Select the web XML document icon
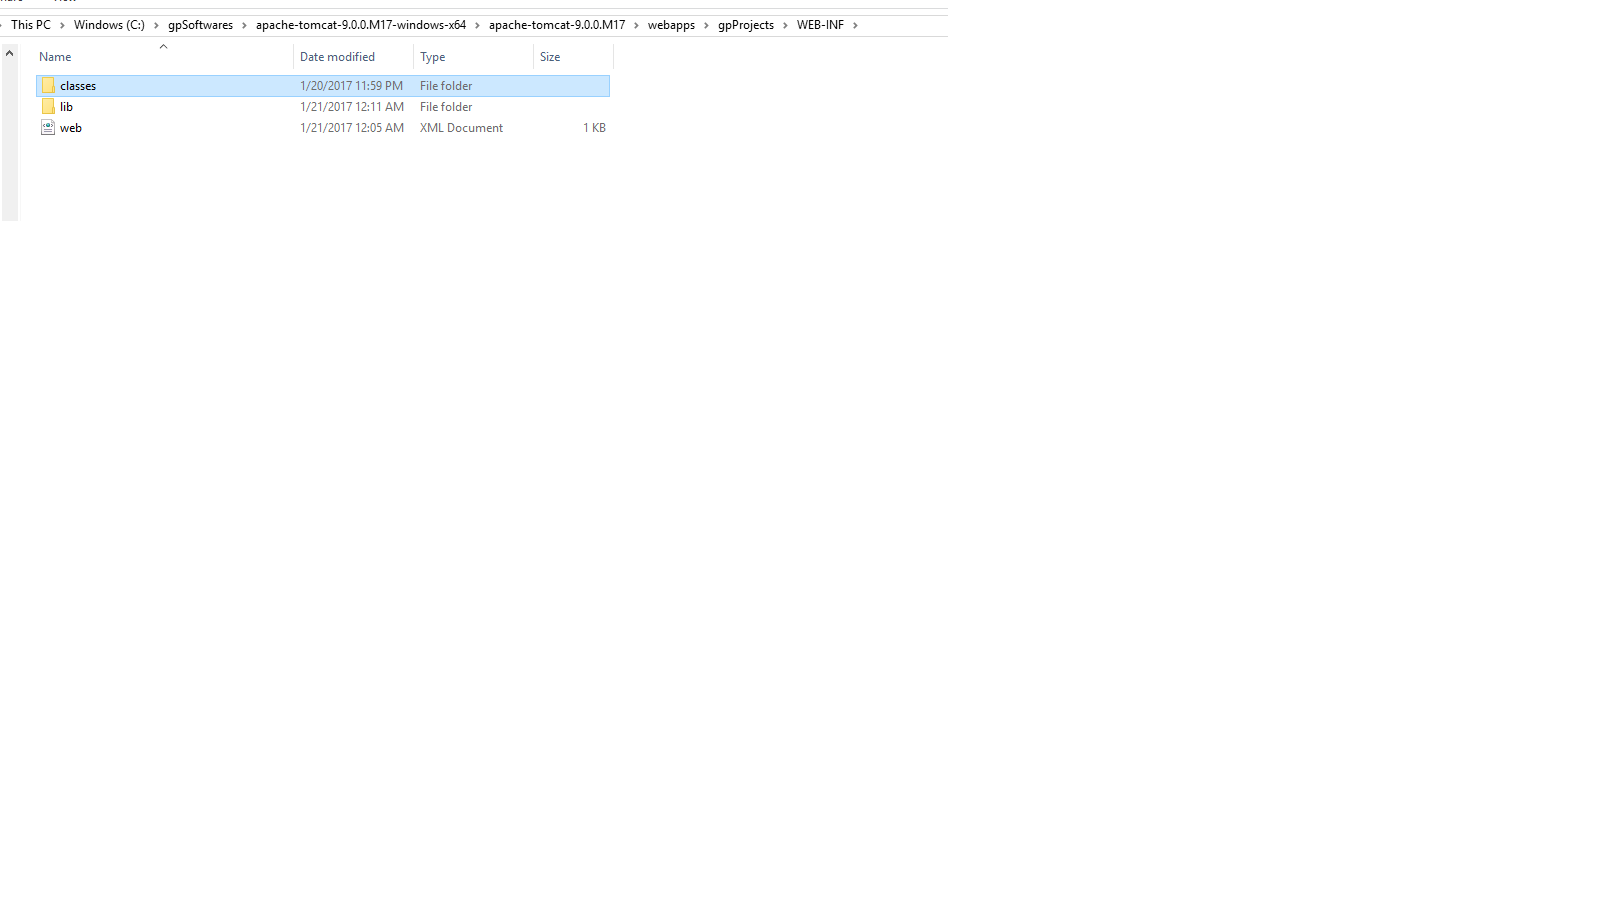Screen dimensions: 1600x900 point(48,128)
